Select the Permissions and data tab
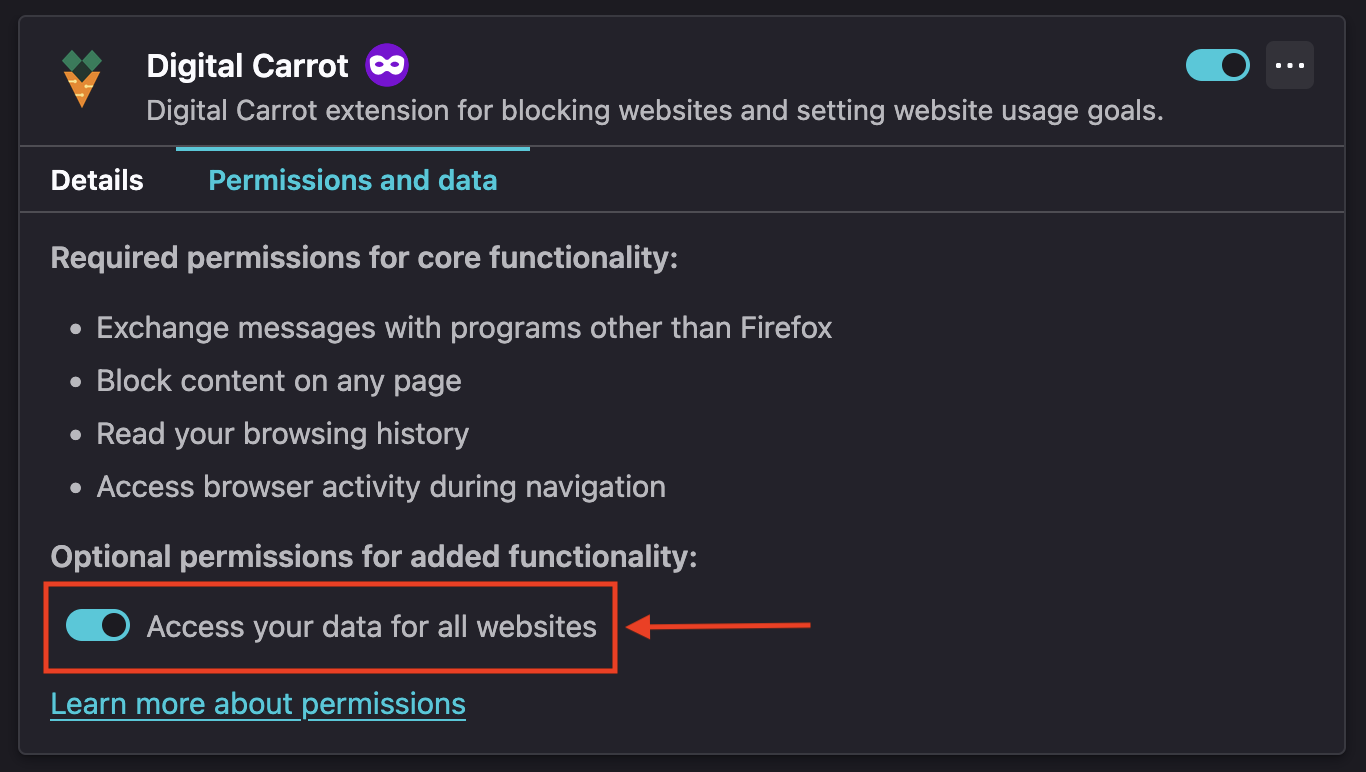Image resolution: width=1366 pixels, height=772 pixels. [353, 180]
